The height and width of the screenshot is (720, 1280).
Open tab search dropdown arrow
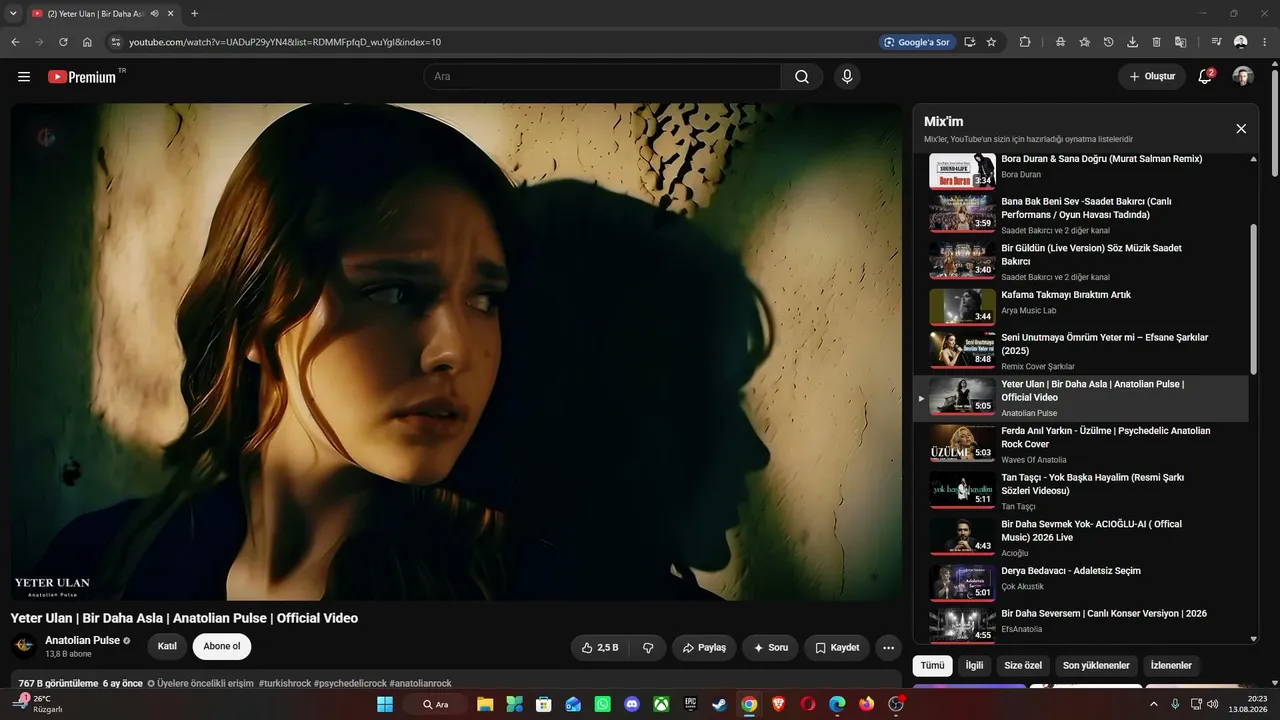(x=13, y=13)
